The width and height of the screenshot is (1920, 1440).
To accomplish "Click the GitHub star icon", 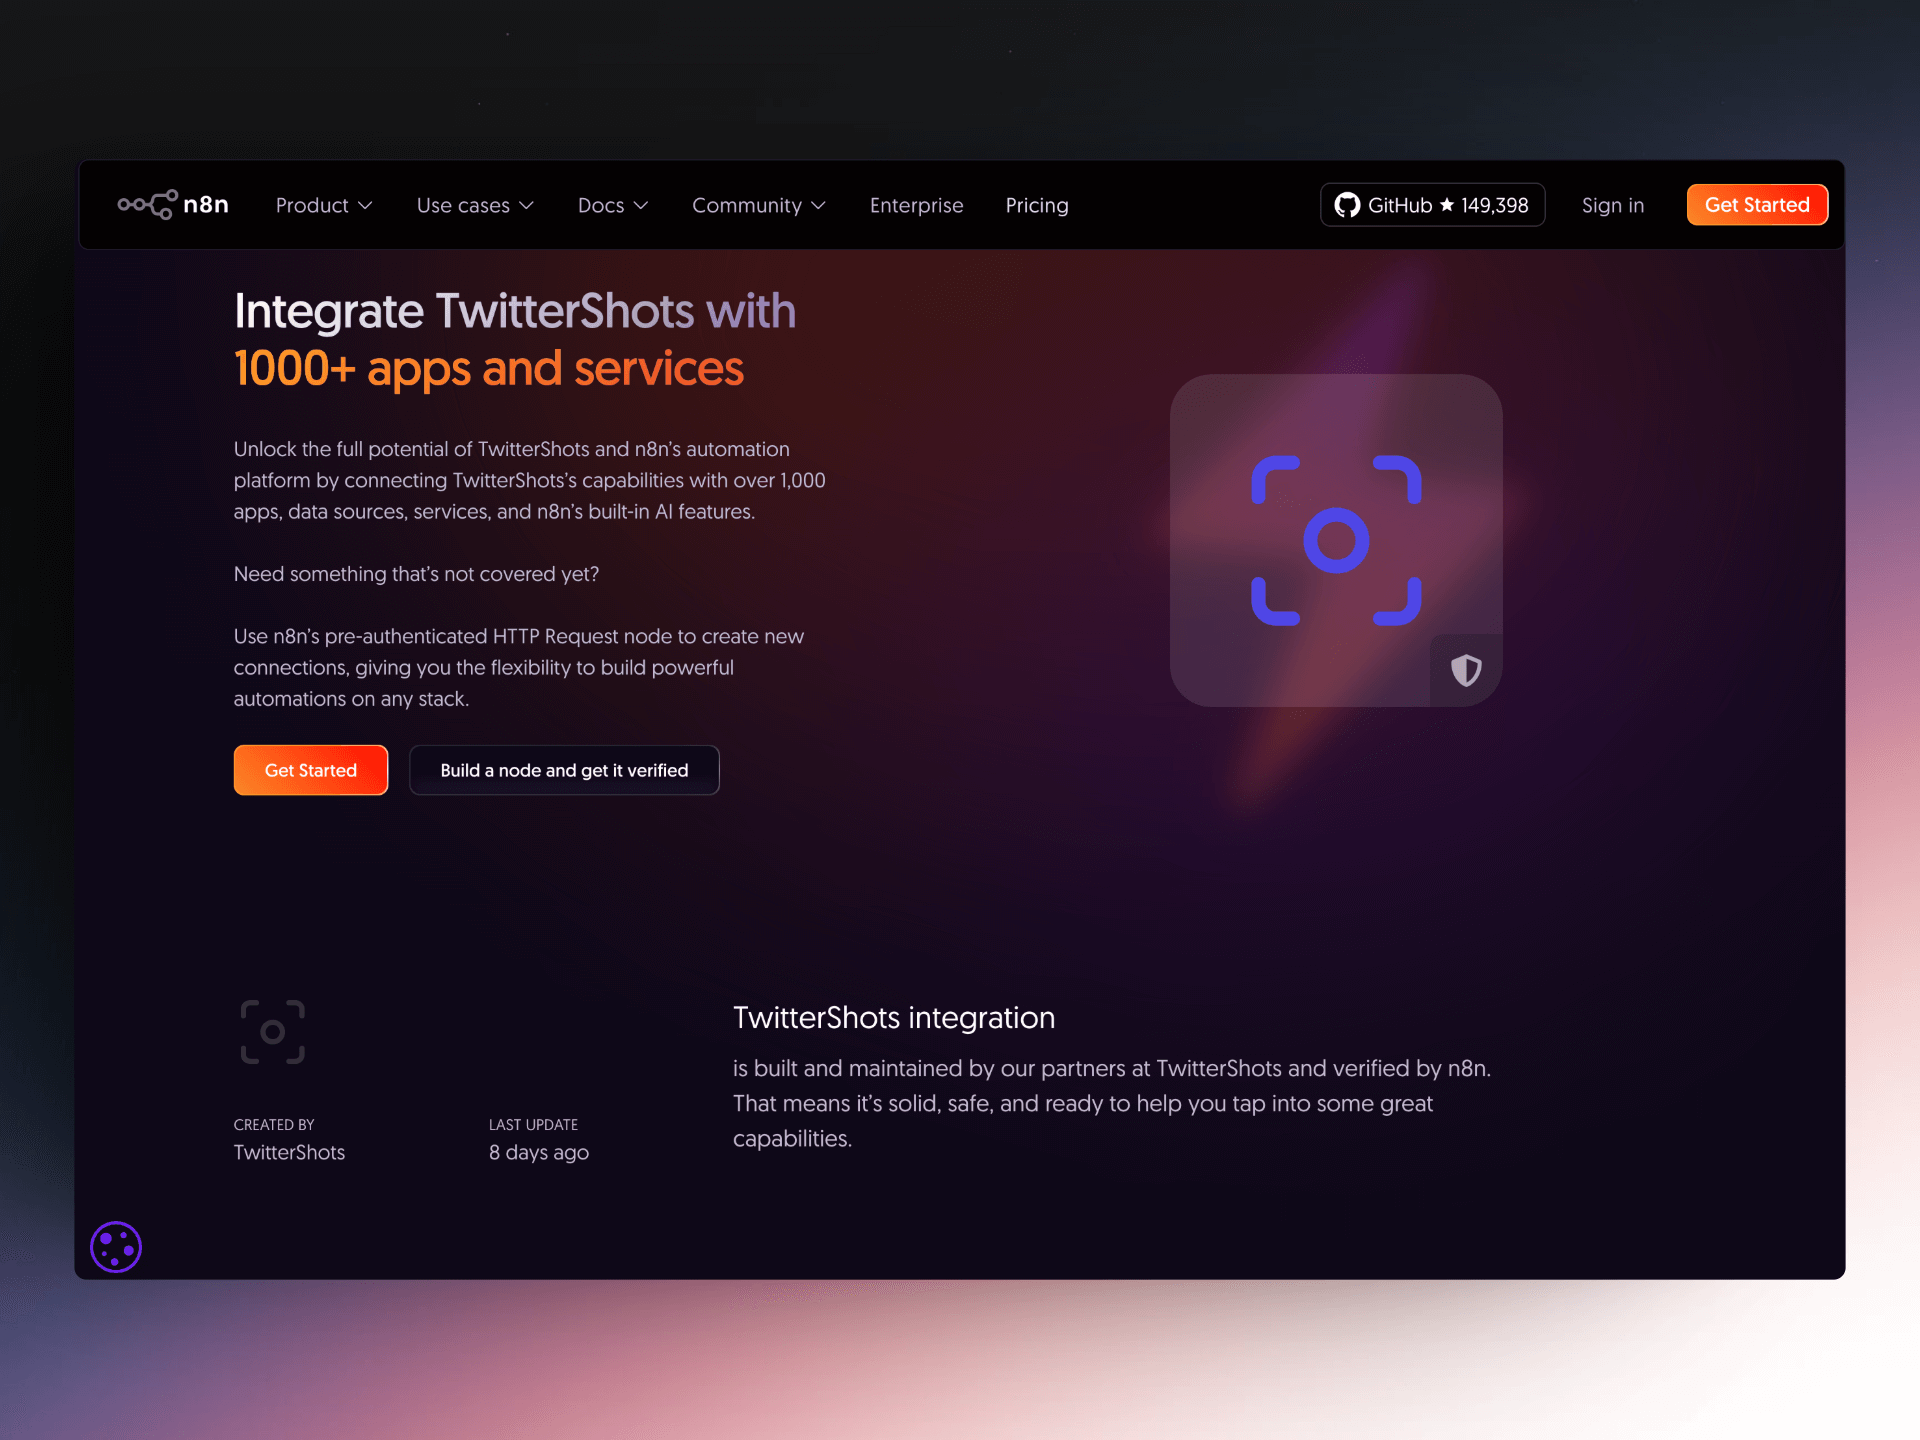I will 1446,205.
